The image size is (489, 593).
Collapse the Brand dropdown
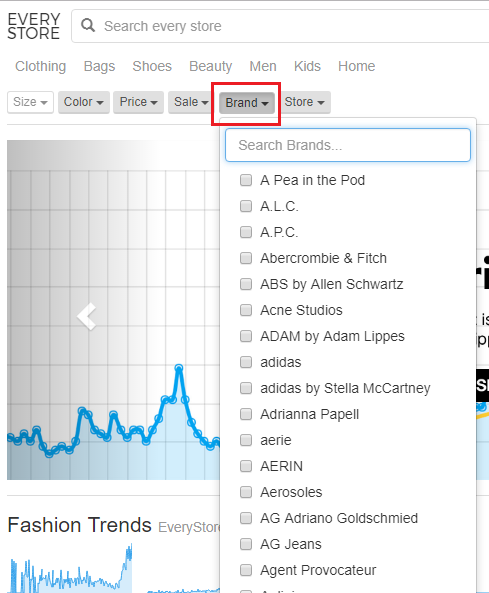coord(247,102)
